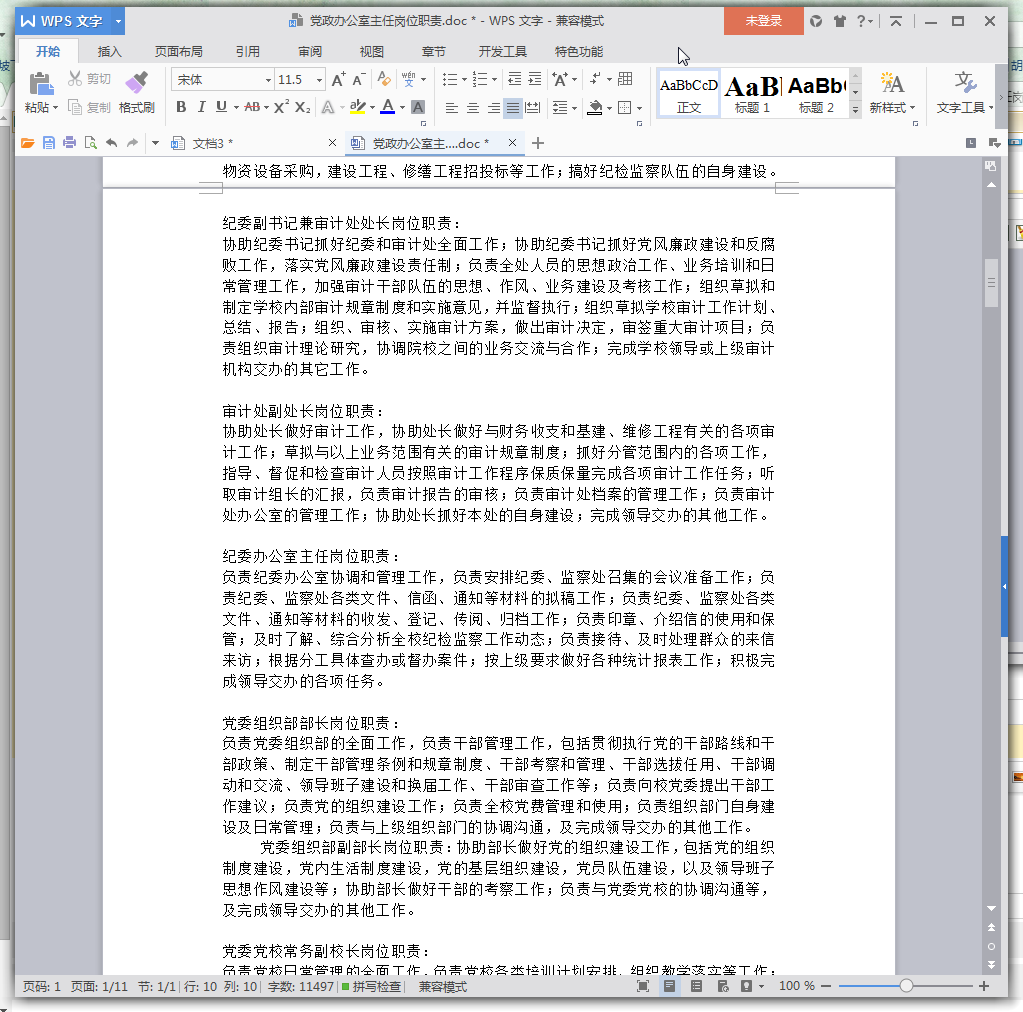Click the center alignment icon
Screen dimensions: 1023x1012
pos(473,108)
